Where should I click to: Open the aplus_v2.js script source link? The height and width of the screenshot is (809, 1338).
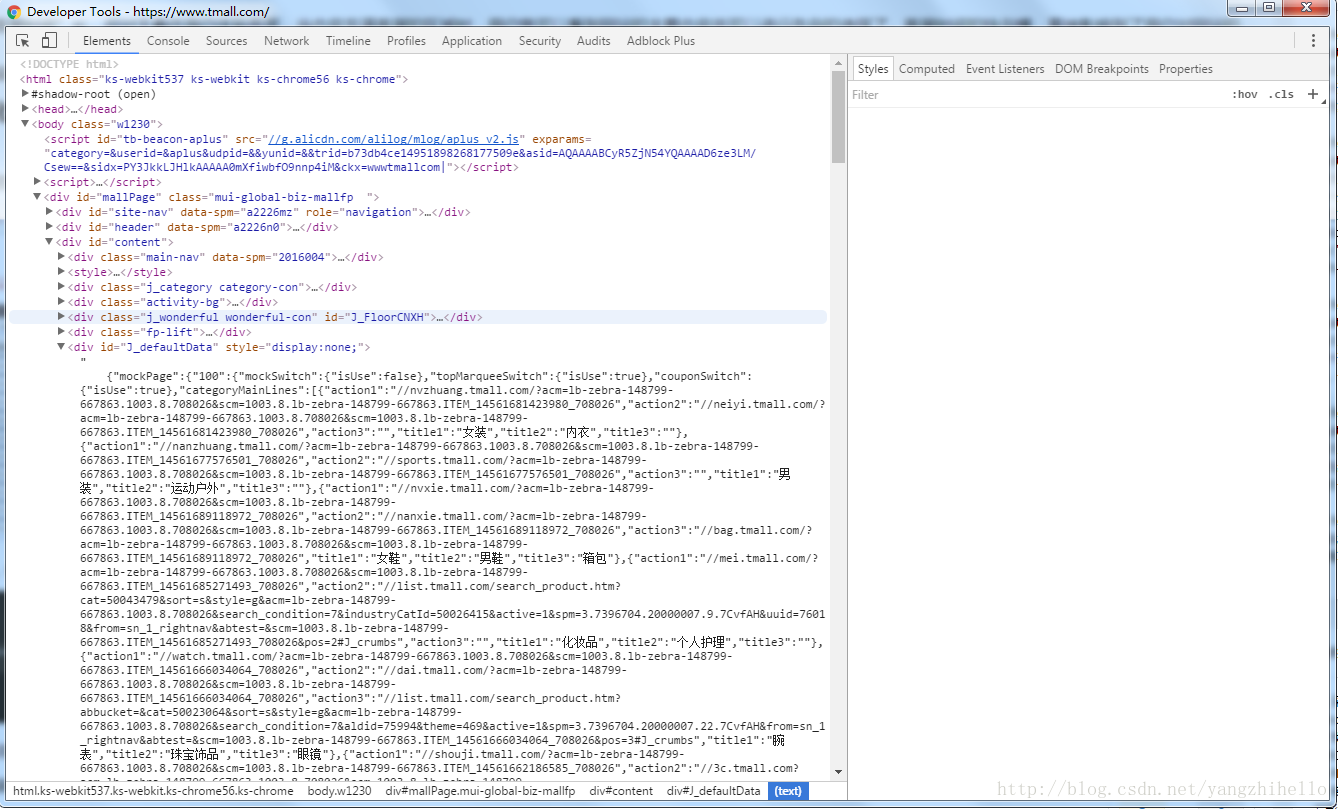click(x=393, y=139)
